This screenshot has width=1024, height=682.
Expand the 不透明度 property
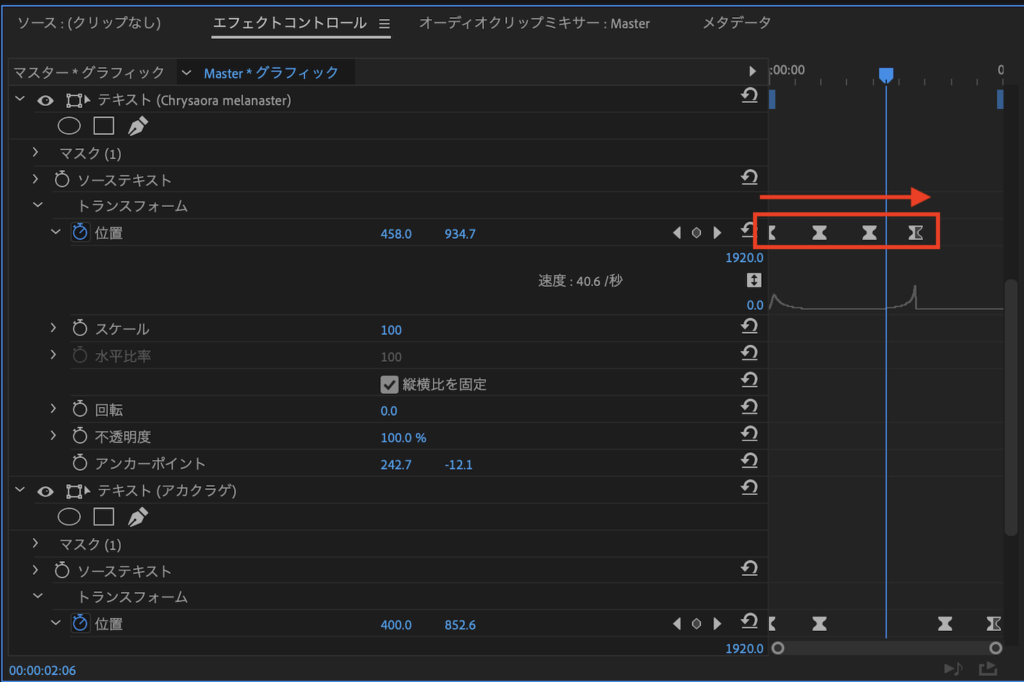pos(54,435)
